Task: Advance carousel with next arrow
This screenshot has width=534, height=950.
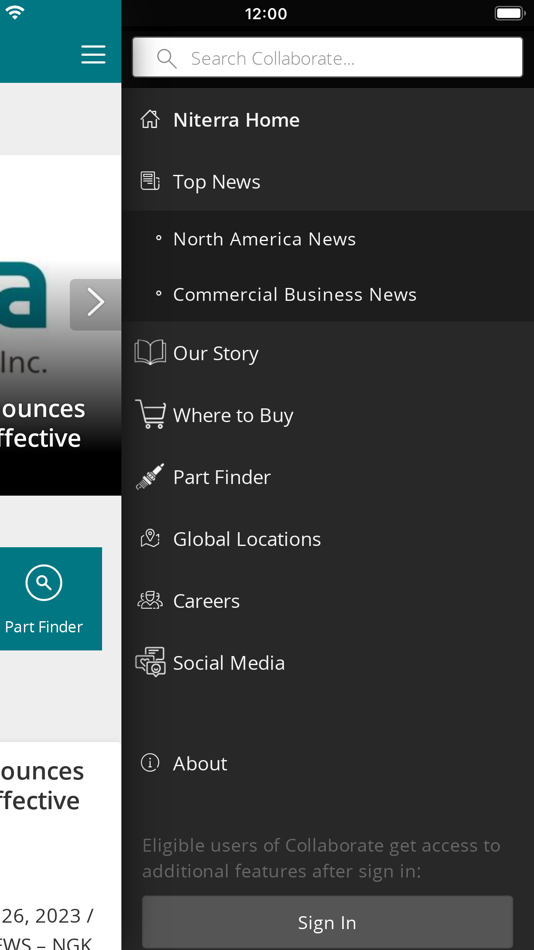Action: (x=96, y=304)
